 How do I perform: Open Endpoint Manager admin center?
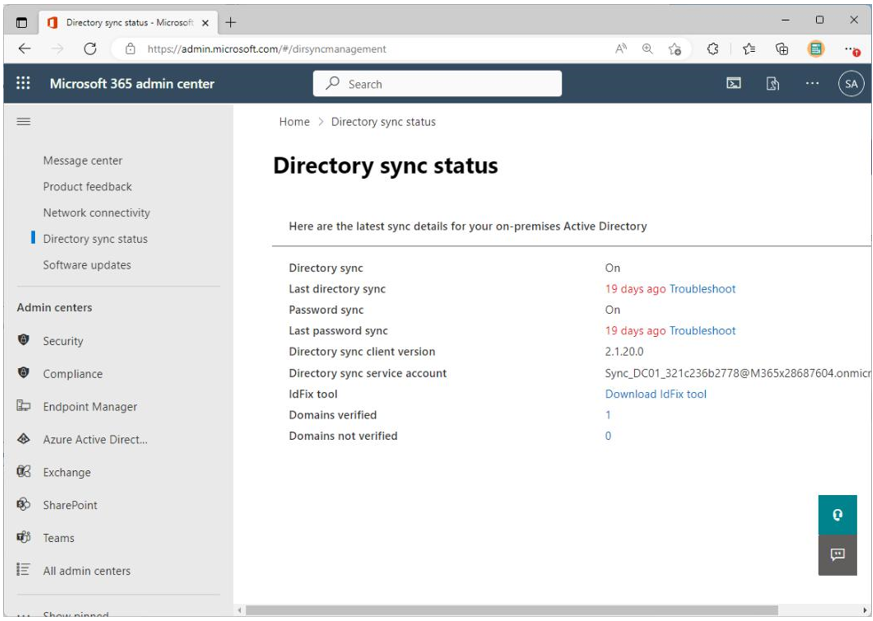[x=90, y=407]
